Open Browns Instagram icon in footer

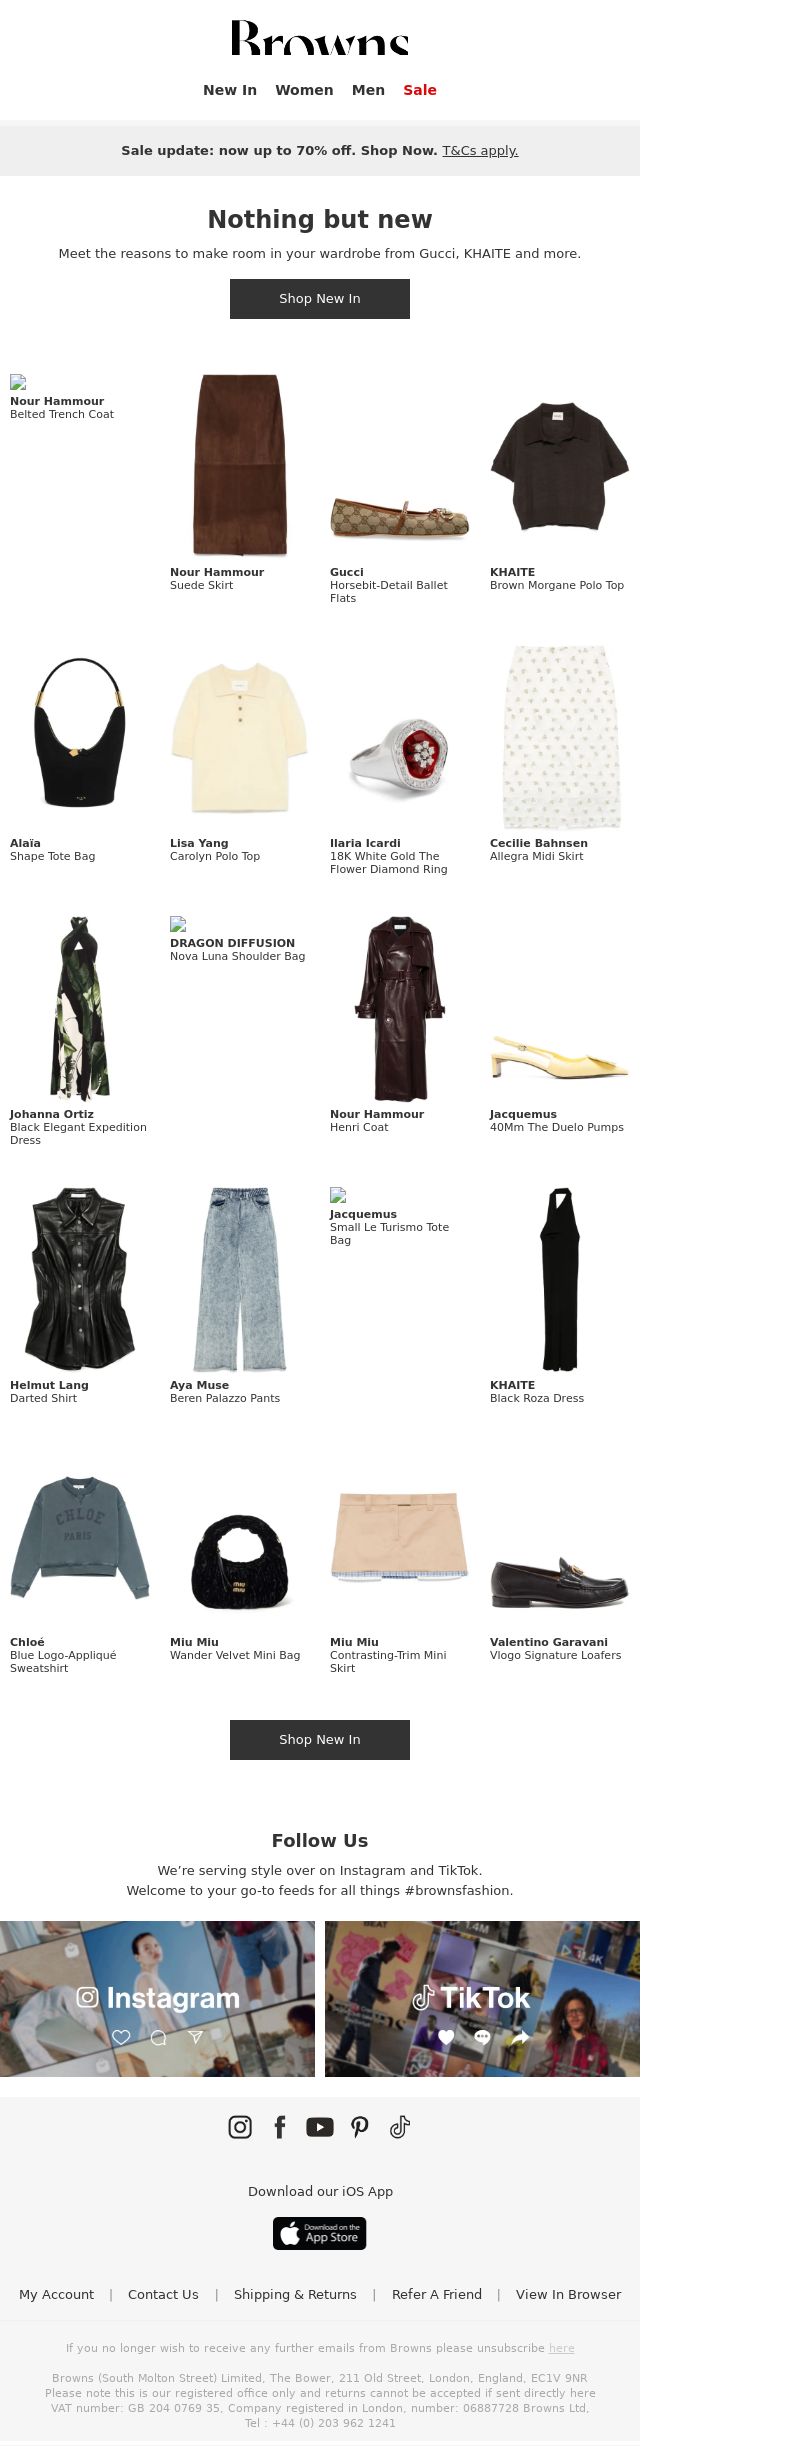coord(240,2127)
